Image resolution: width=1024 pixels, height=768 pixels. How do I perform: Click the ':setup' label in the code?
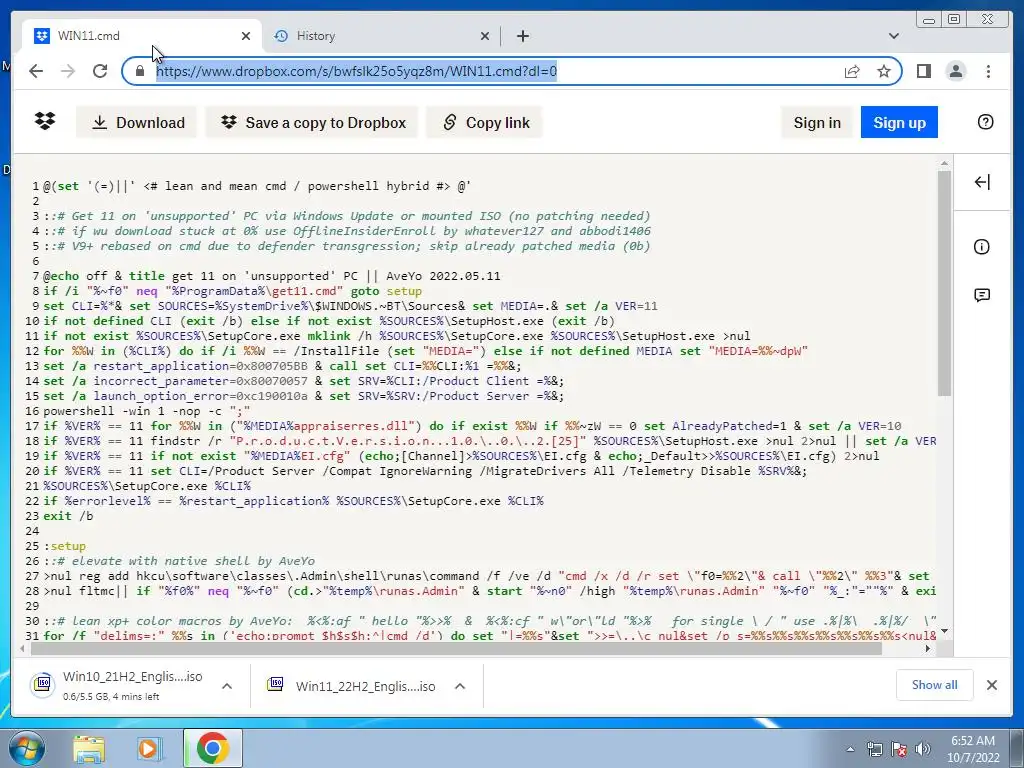point(65,546)
